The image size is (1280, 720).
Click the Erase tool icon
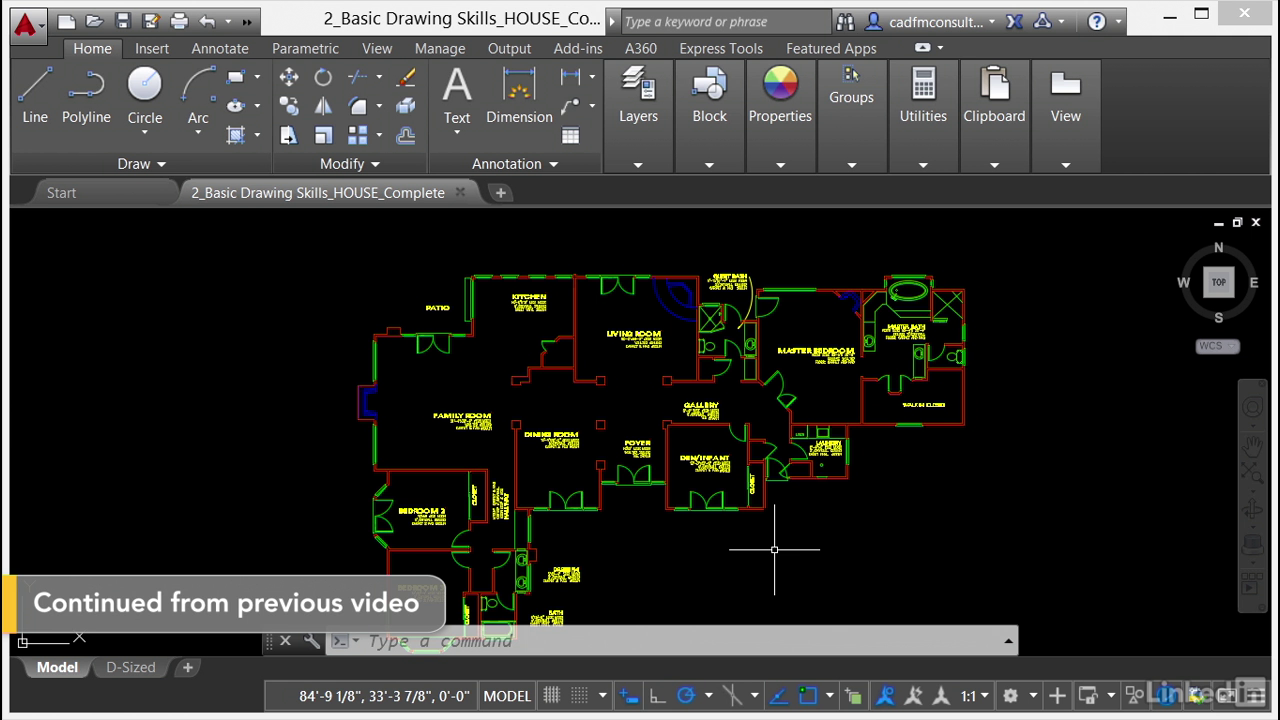[x=406, y=77]
